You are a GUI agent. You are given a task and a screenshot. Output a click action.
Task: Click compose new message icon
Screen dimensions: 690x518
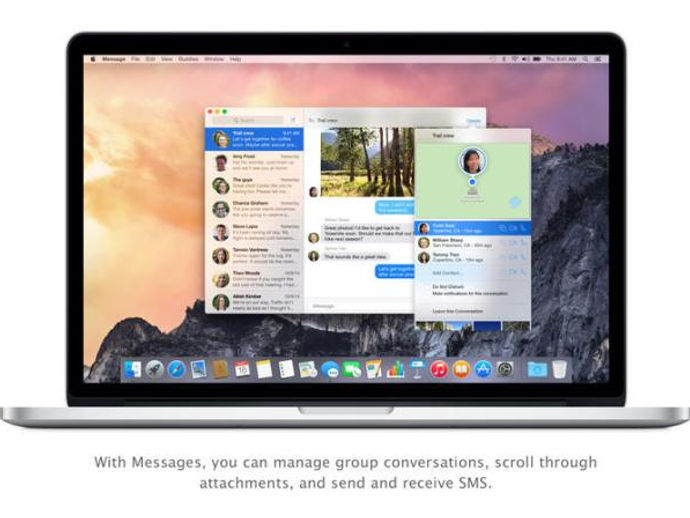pyautogui.click(x=293, y=120)
